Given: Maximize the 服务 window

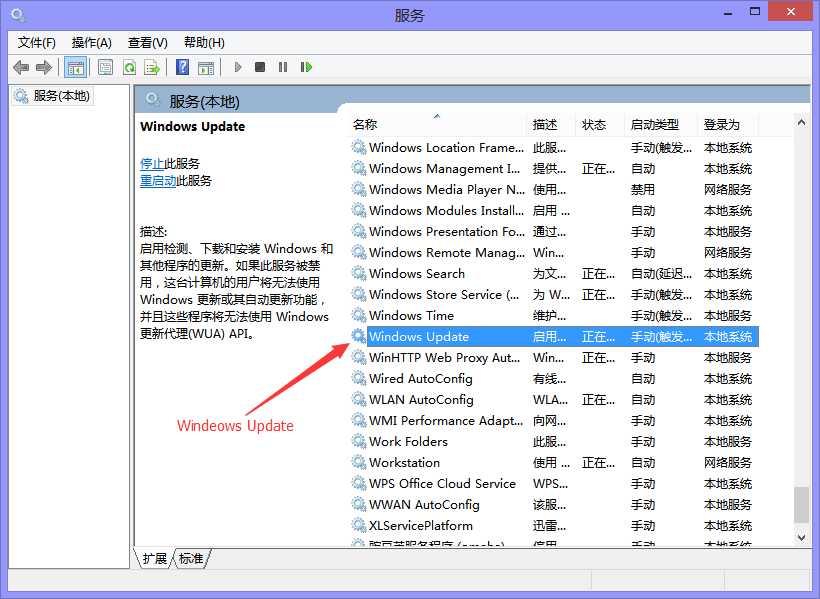Looking at the screenshot, I should (755, 12).
